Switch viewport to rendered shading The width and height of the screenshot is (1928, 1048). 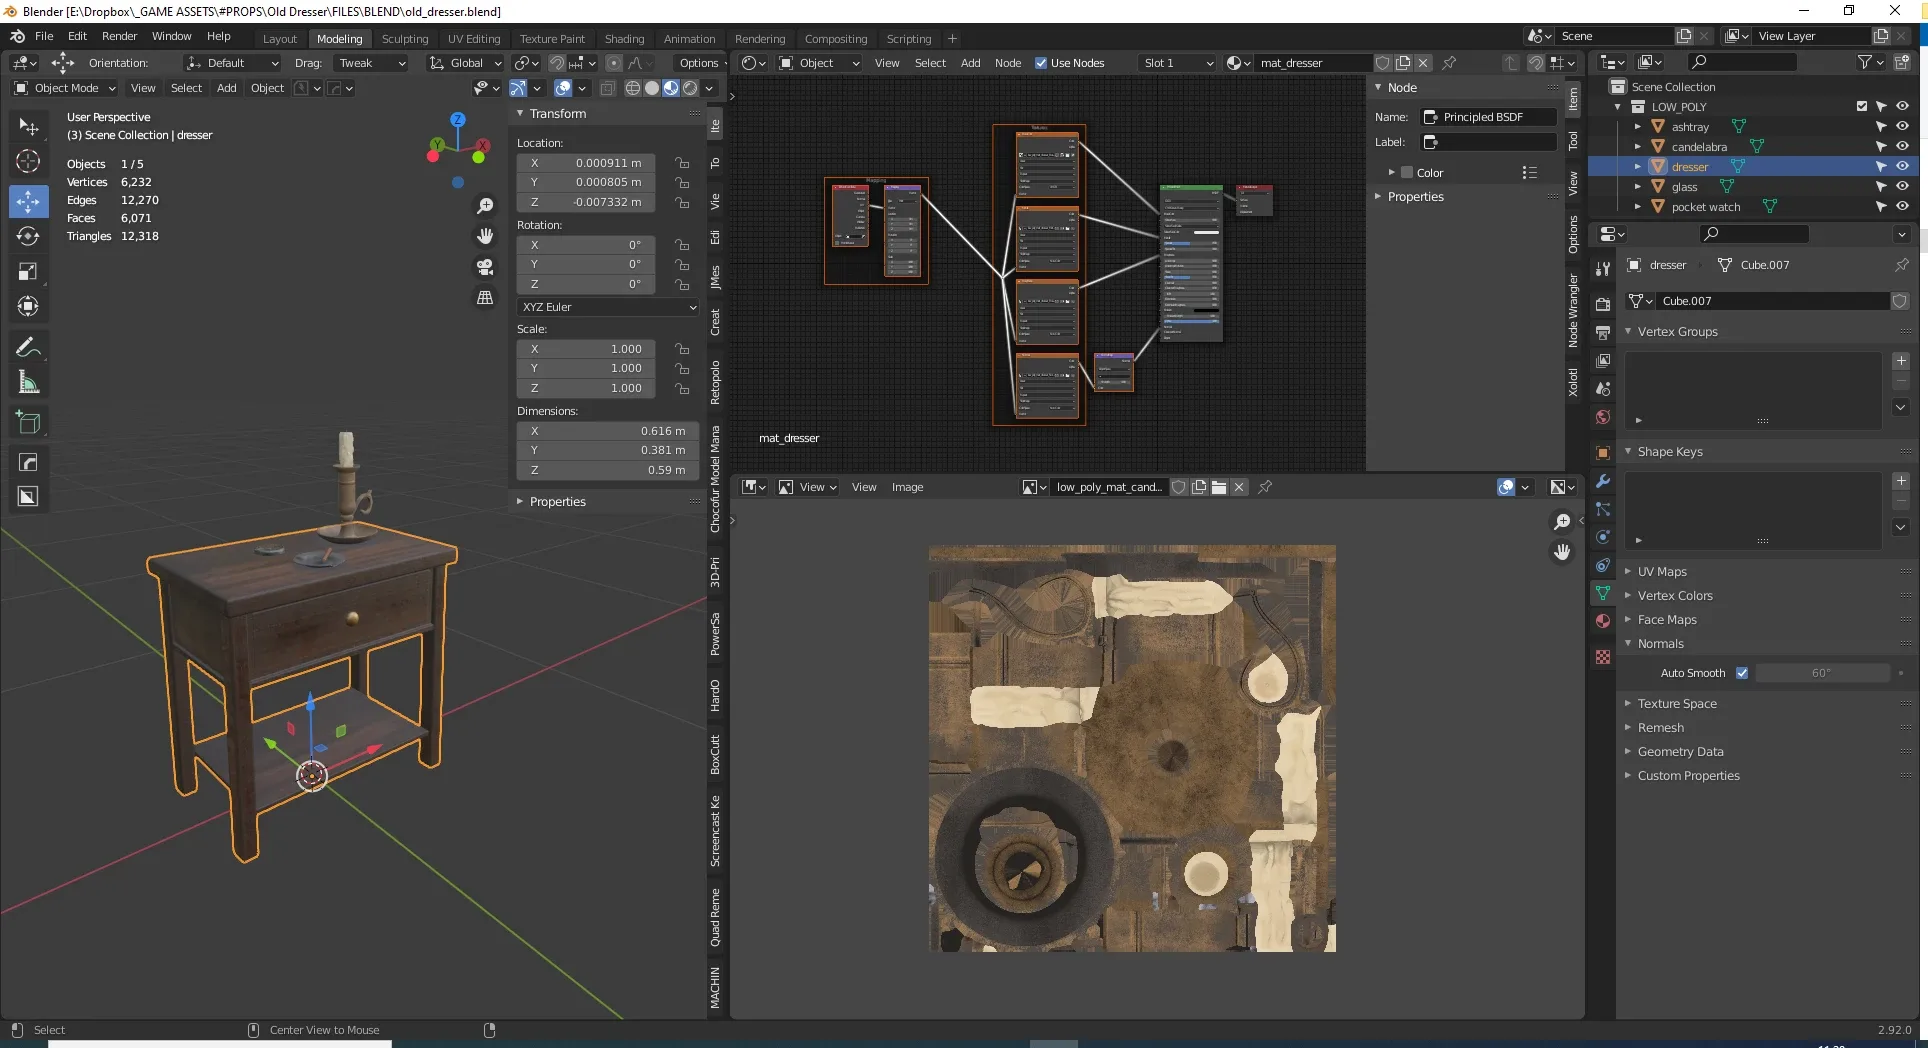pyautogui.click(x=690, y=88)
